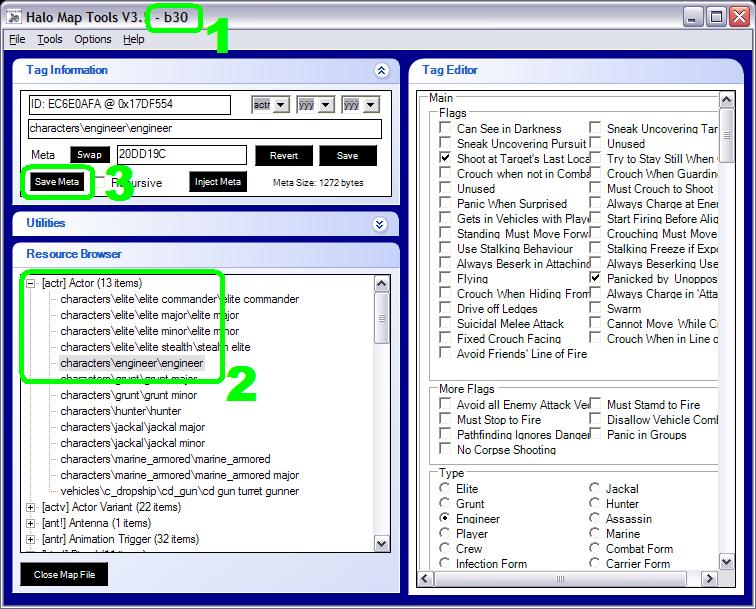The height and width of the screenshot is (609, 756).
Task: Select the Infection Form radio button
Action: 445,563
